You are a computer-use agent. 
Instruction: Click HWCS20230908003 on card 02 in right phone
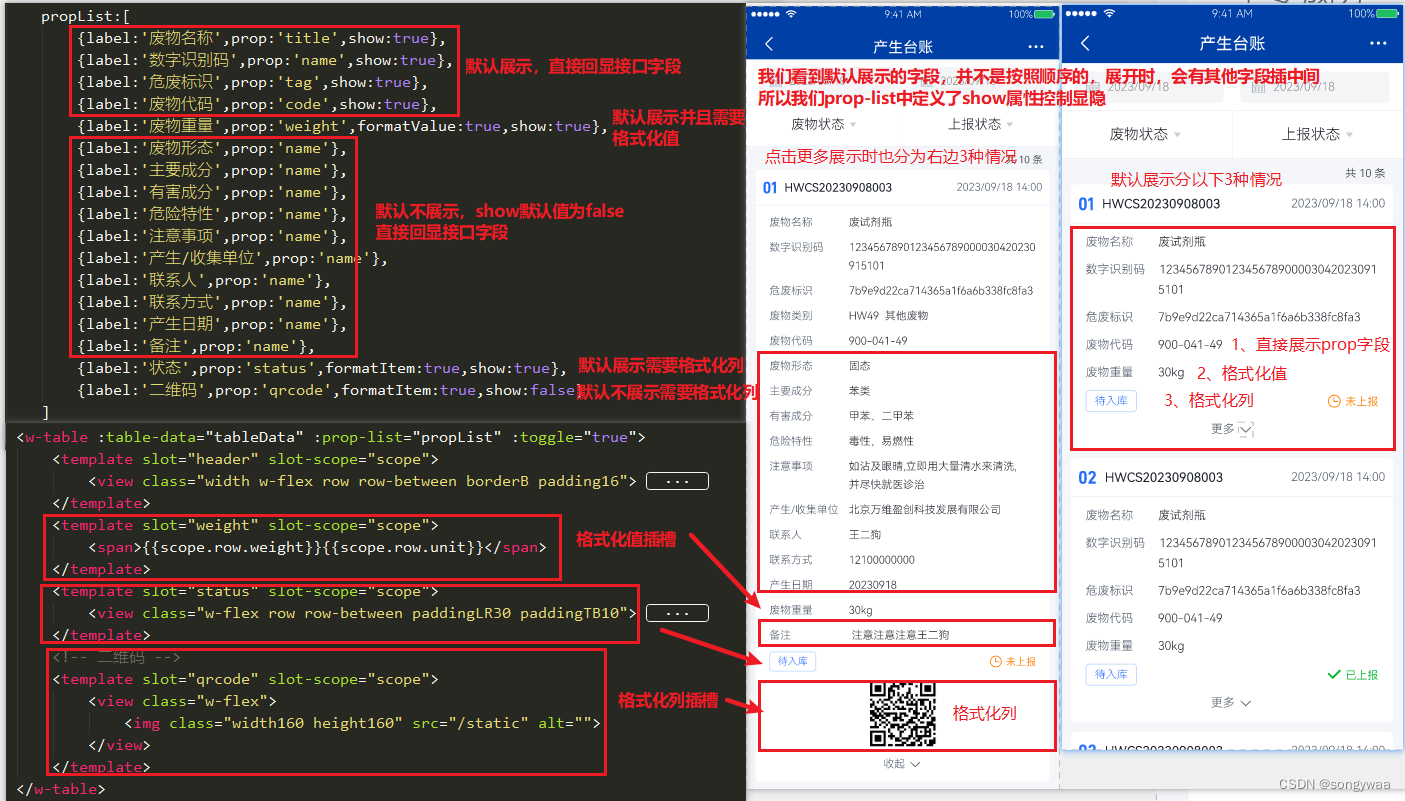1164,478
